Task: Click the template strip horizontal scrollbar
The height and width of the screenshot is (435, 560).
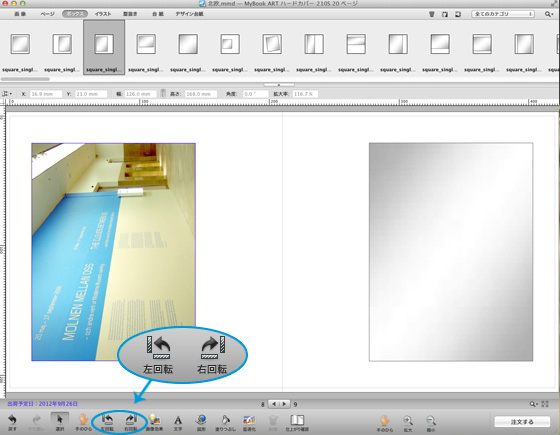Action: click(x=25, y=79)
